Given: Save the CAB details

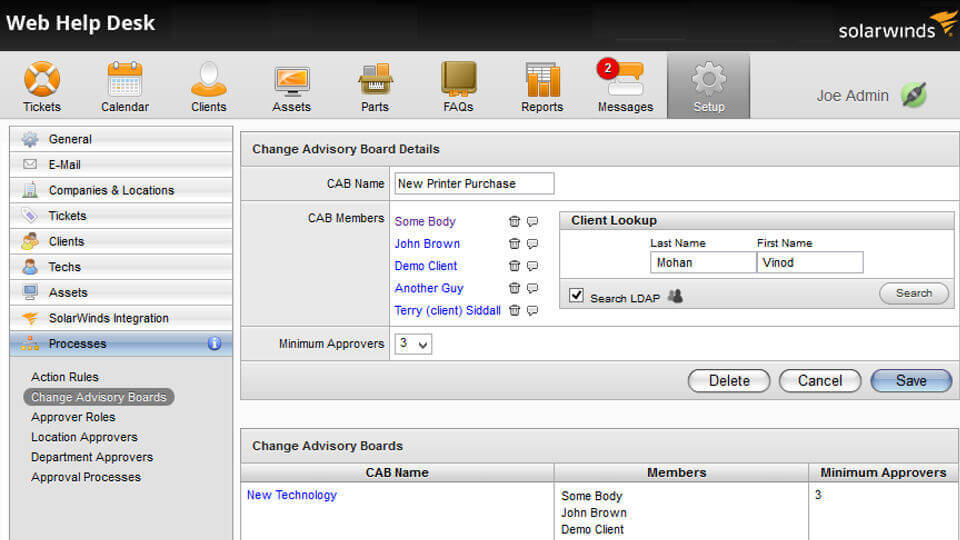Looking at the screenshot, I should 911,381.
